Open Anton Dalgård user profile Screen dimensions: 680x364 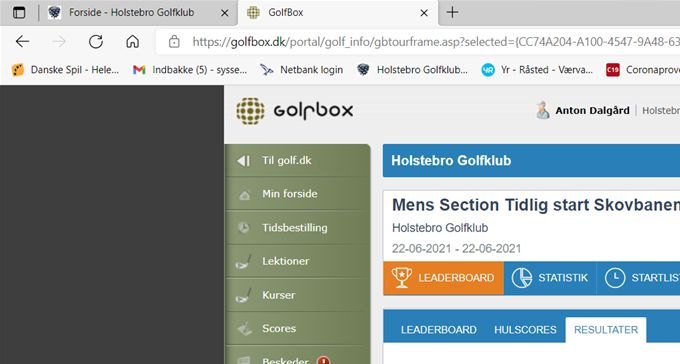point(592,111)
